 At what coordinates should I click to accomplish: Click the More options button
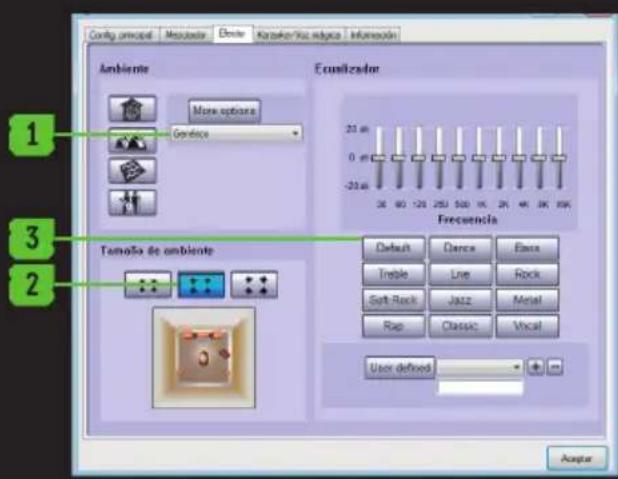tap(223, 111)
